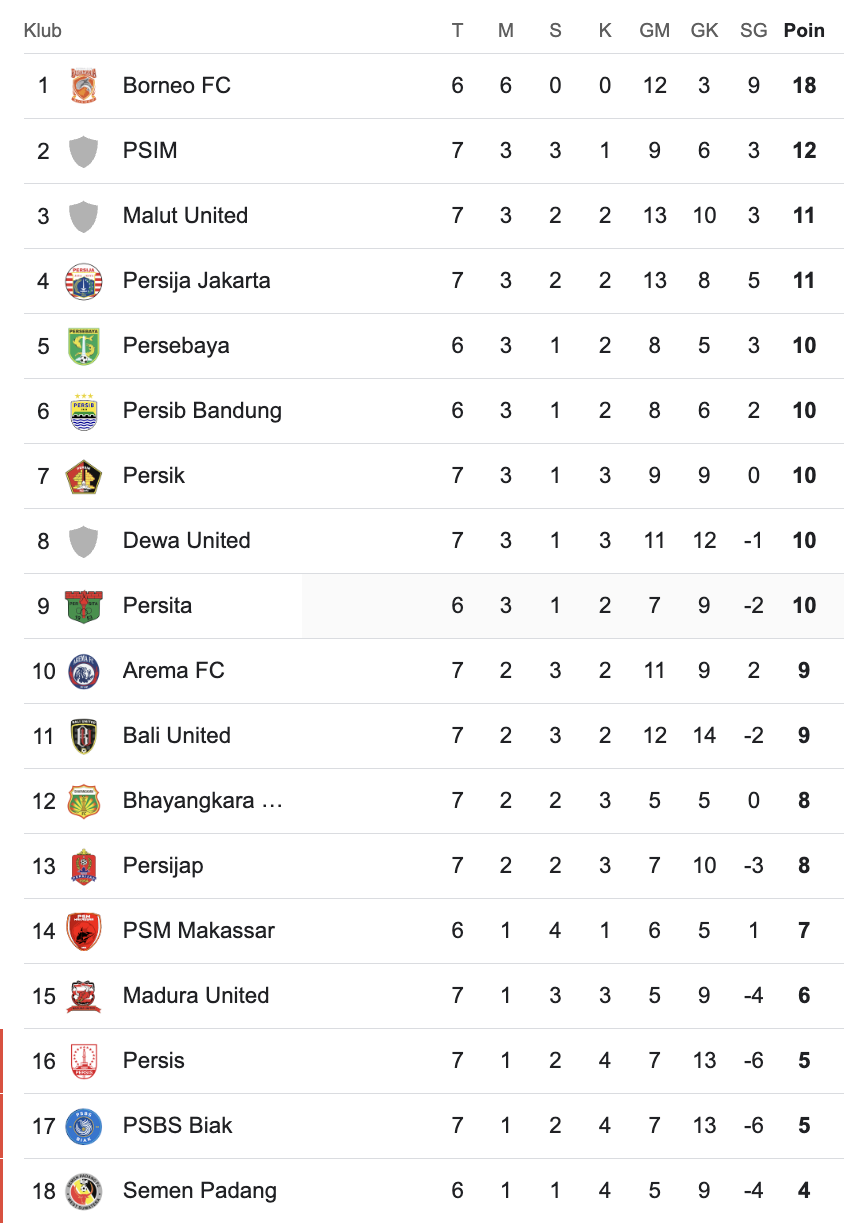
Task: Click the Persib Bandung crest
Action: click(84, 411)
